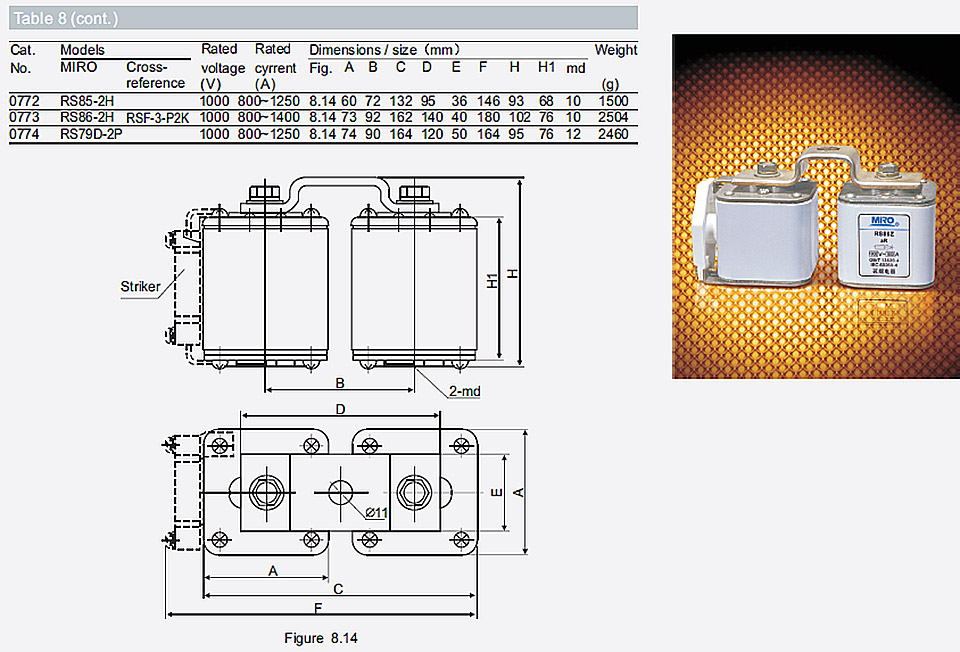Click the "Weight" column header
Screen dimensions: 960x652
[616, 50]
